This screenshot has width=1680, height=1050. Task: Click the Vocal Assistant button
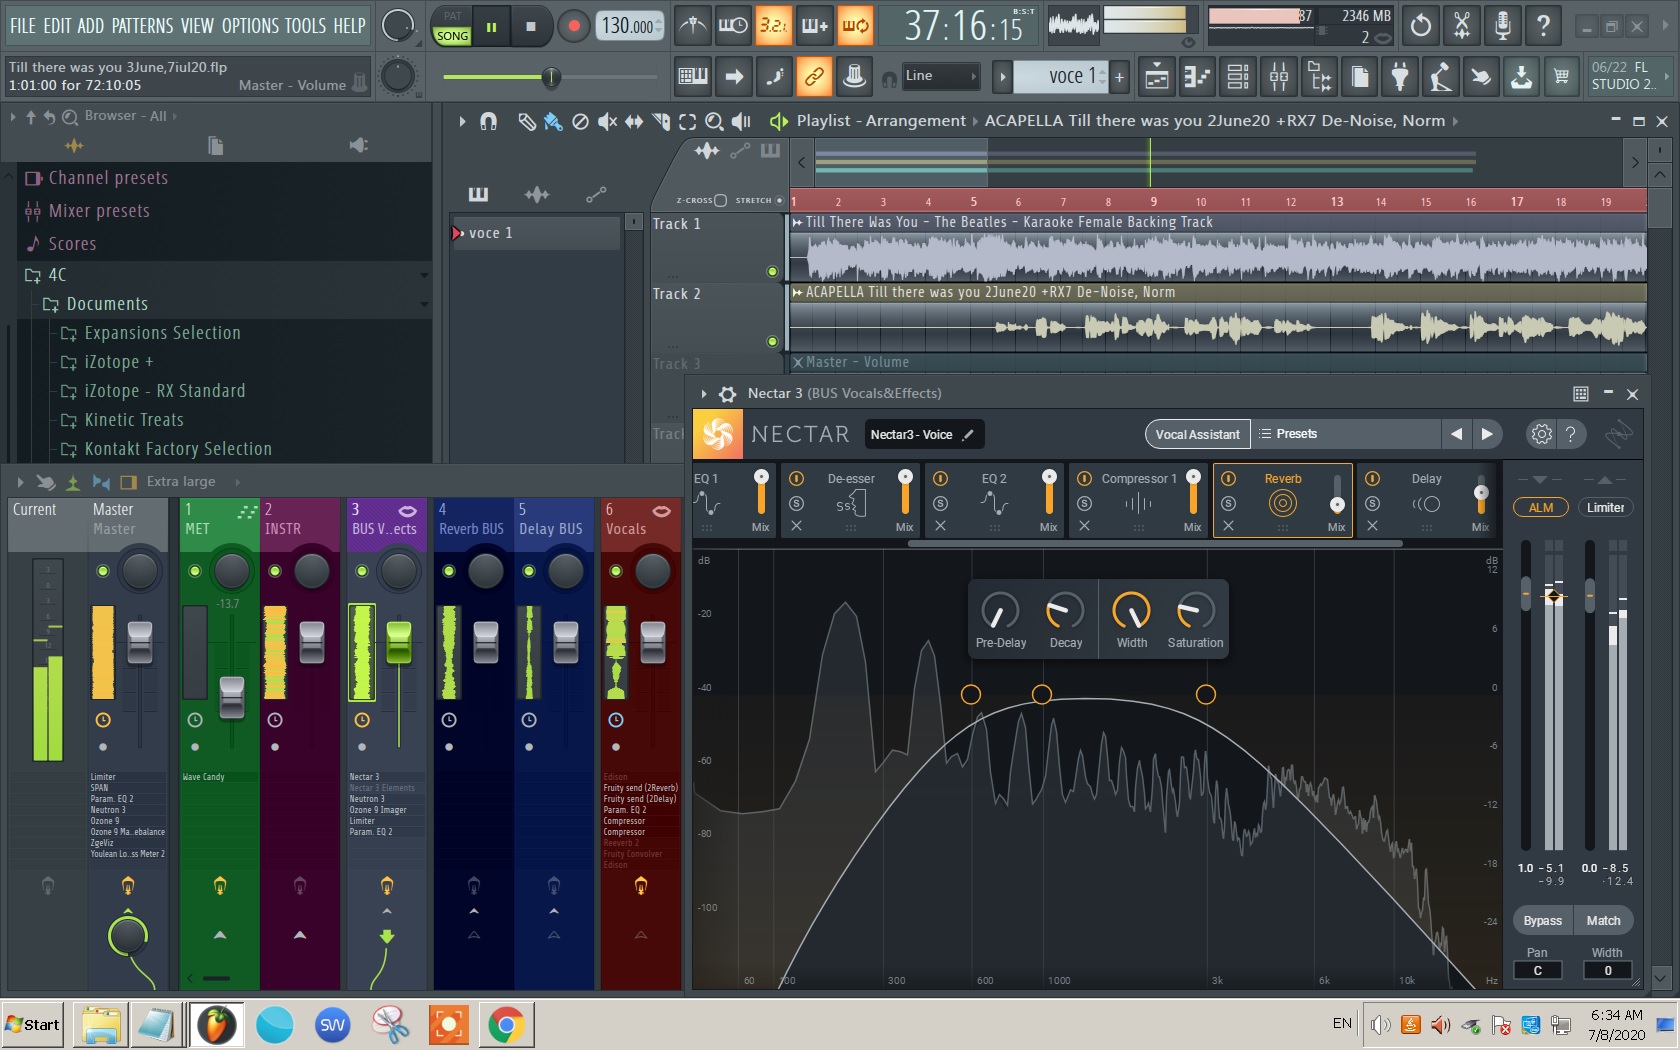pyautogui.click(x=1196, y=434)
